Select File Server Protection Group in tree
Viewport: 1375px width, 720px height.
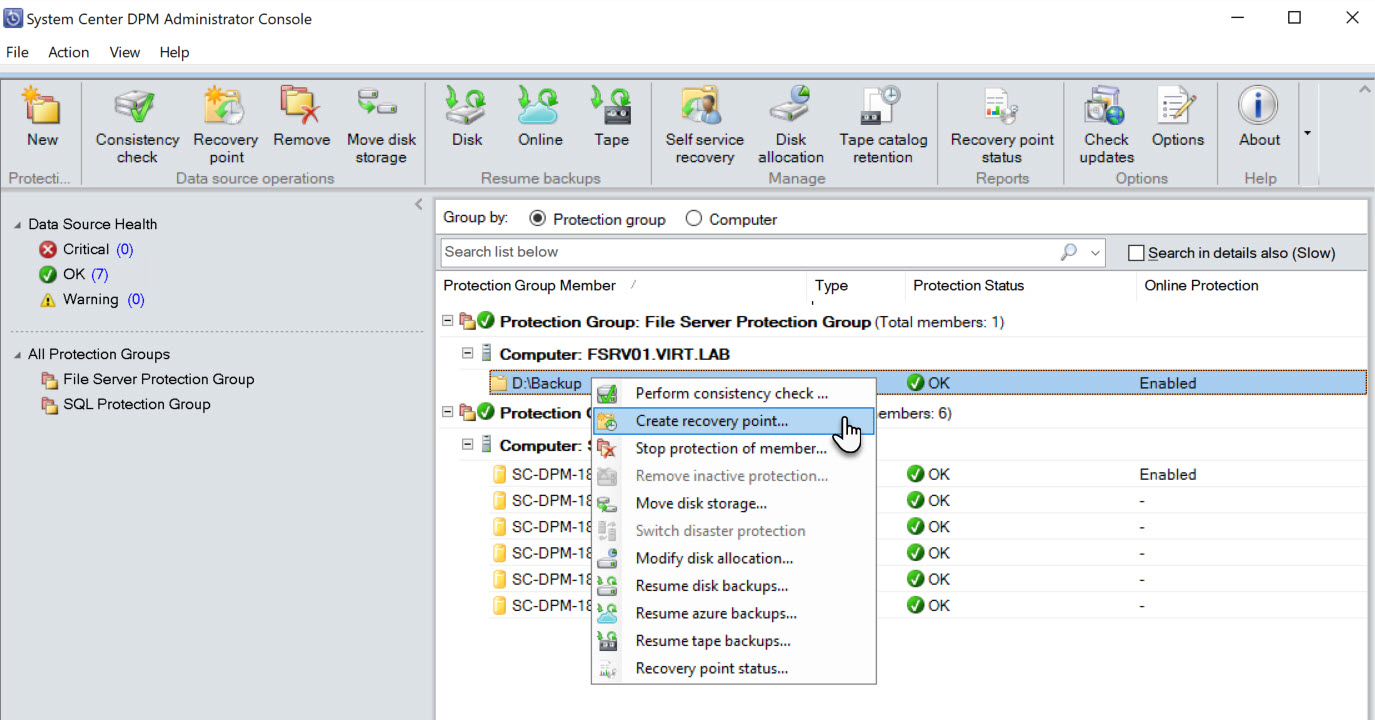pyautogui.click(x=158, y=380)
